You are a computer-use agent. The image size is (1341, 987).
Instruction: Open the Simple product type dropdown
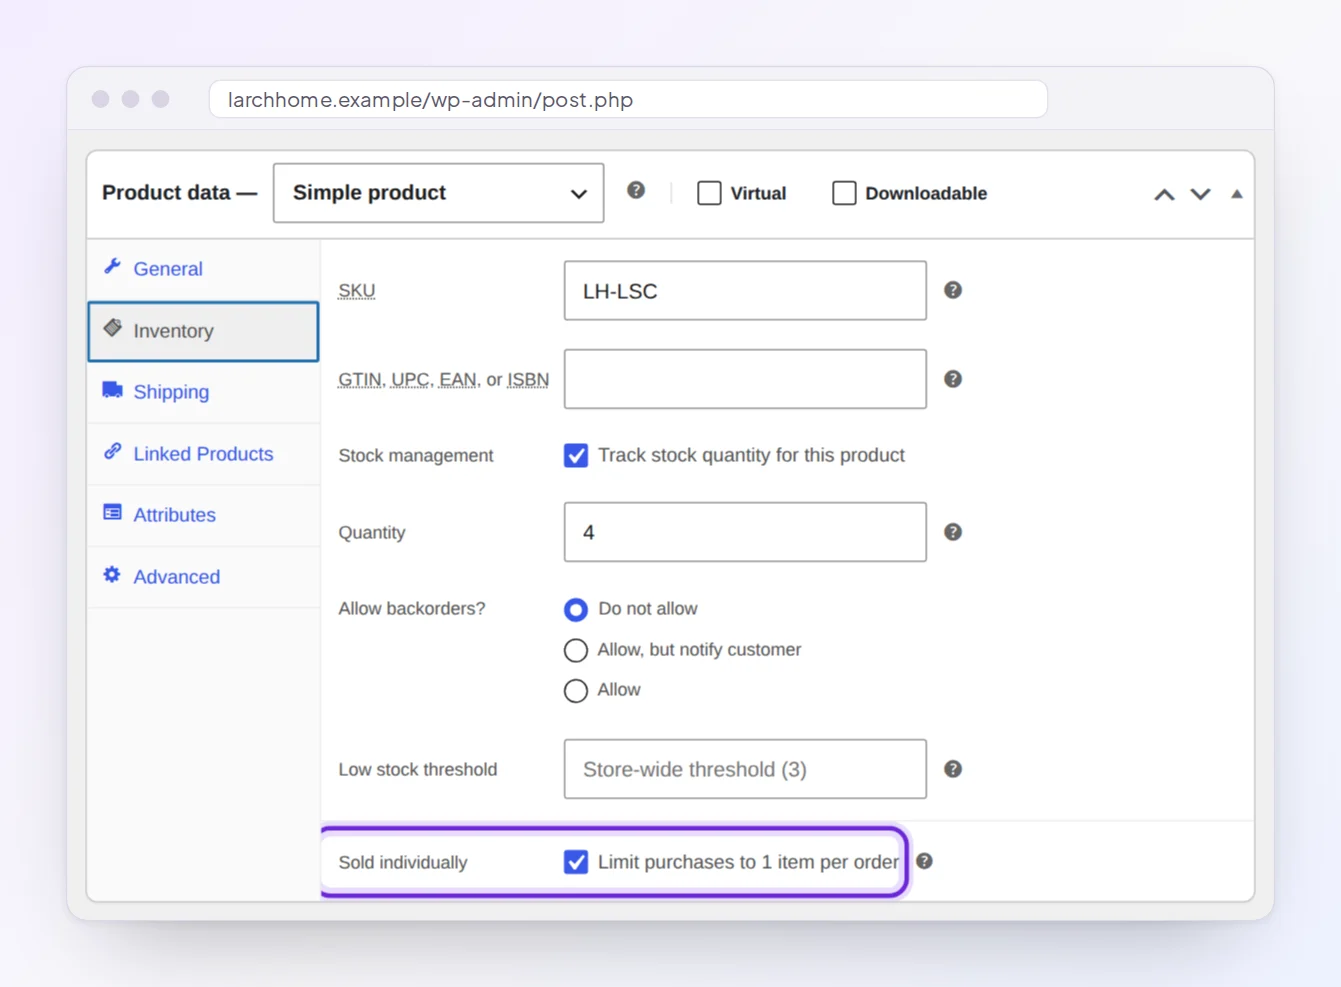click(x=438, y=193)
